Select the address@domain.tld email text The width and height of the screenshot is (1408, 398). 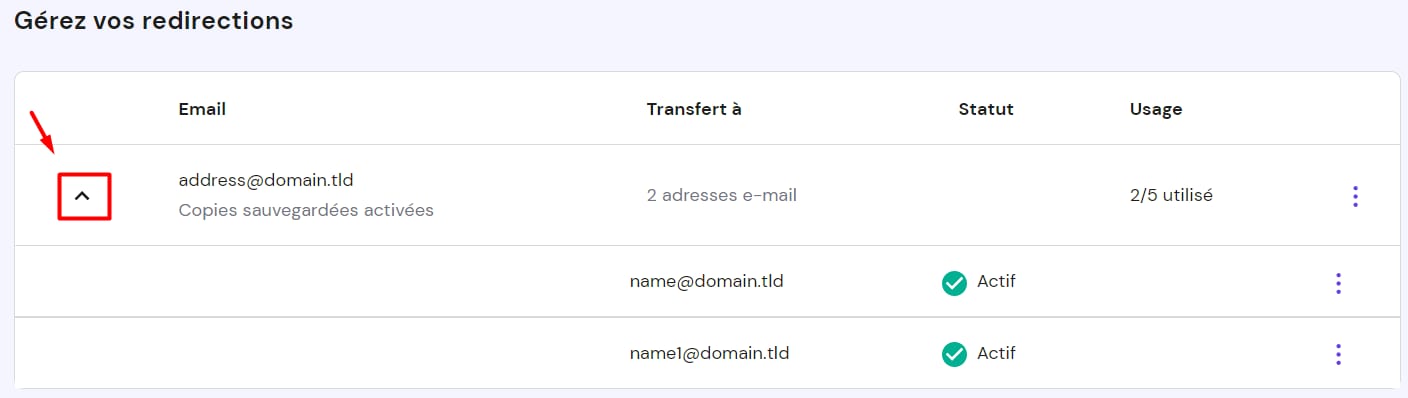(x=266, y=180)
